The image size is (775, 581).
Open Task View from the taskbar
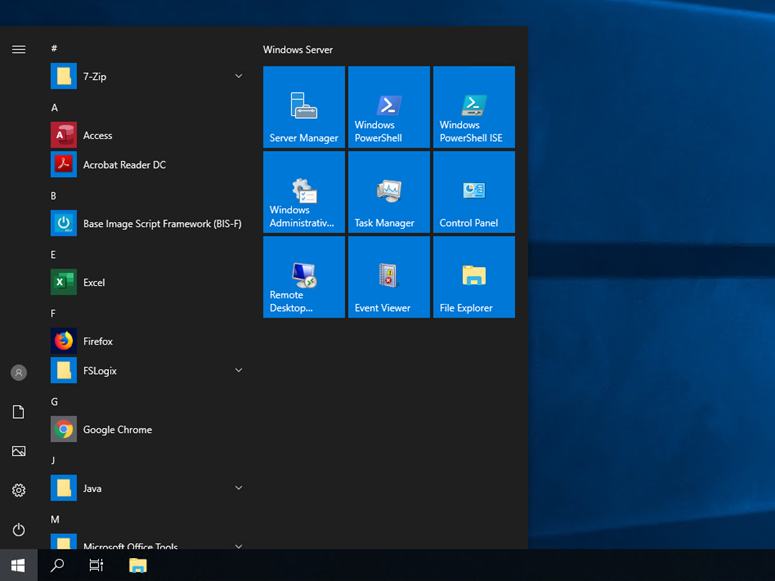(96, 565)
